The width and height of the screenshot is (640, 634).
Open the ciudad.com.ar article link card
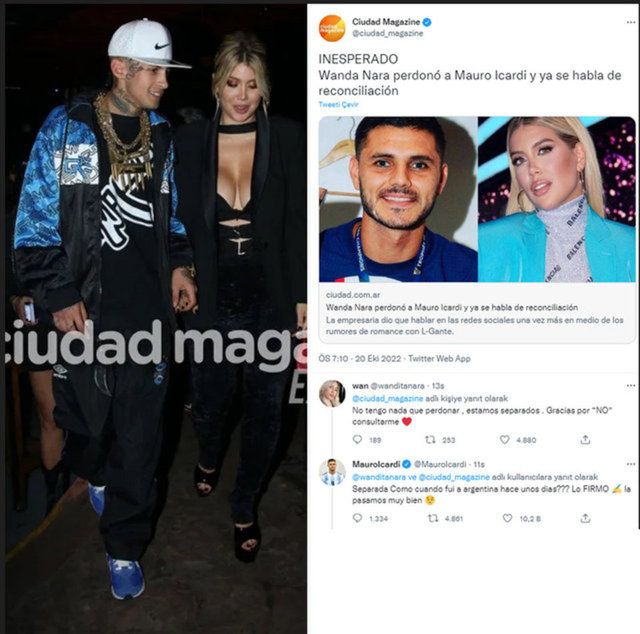477,312
